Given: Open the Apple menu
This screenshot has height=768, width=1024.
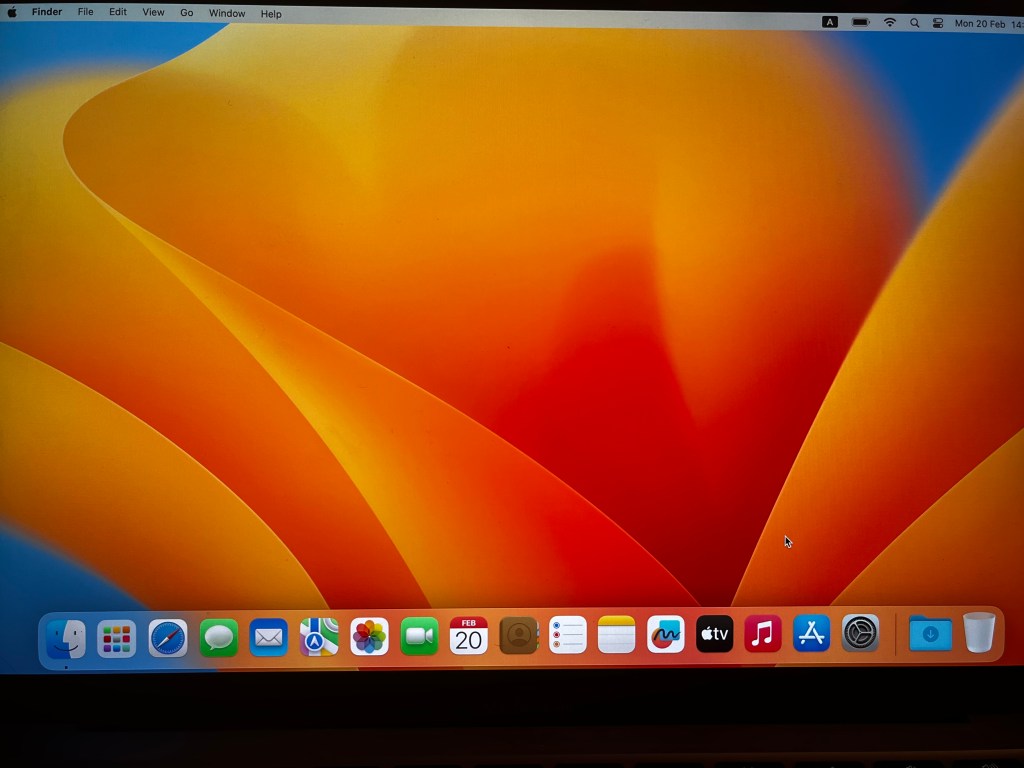Looking at the screenshot, I should coord(12,13).
